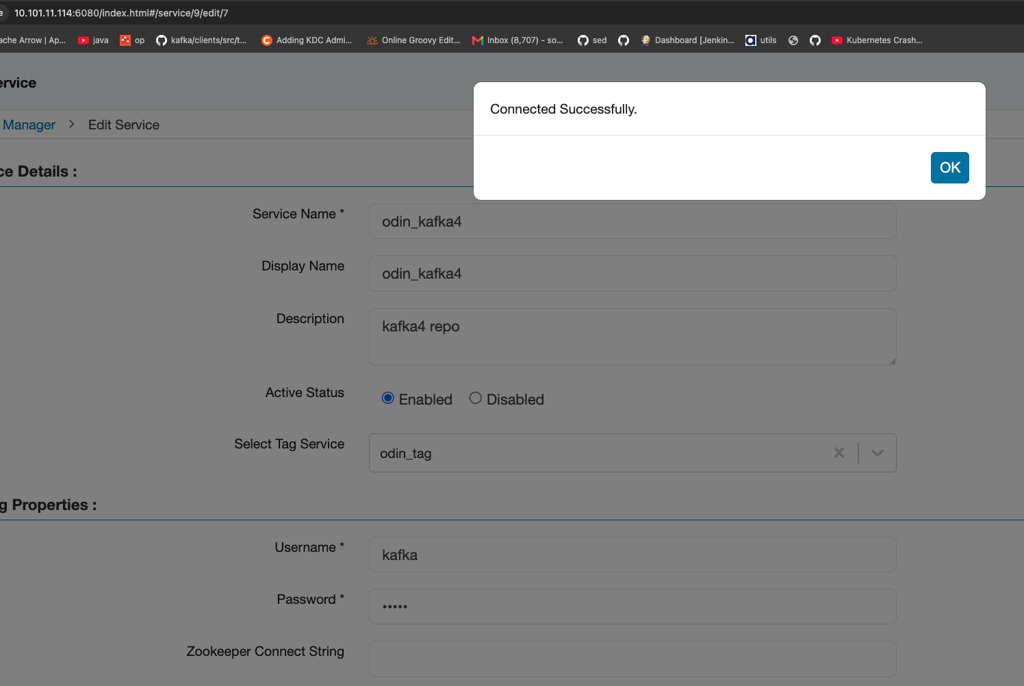Image resolution: width=1024 pixels, height=686 pixels.
Task: Click the Password input field
Action: click(x=632, y=606)
